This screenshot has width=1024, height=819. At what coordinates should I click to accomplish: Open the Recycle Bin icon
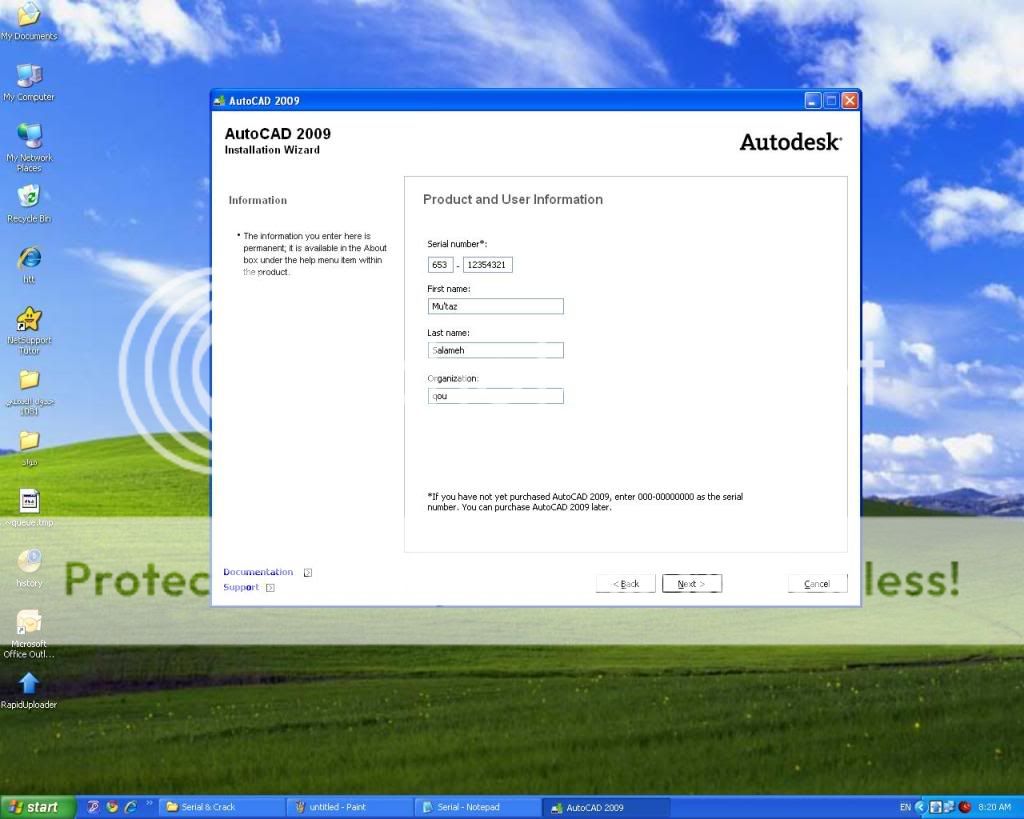coord(29,197)
